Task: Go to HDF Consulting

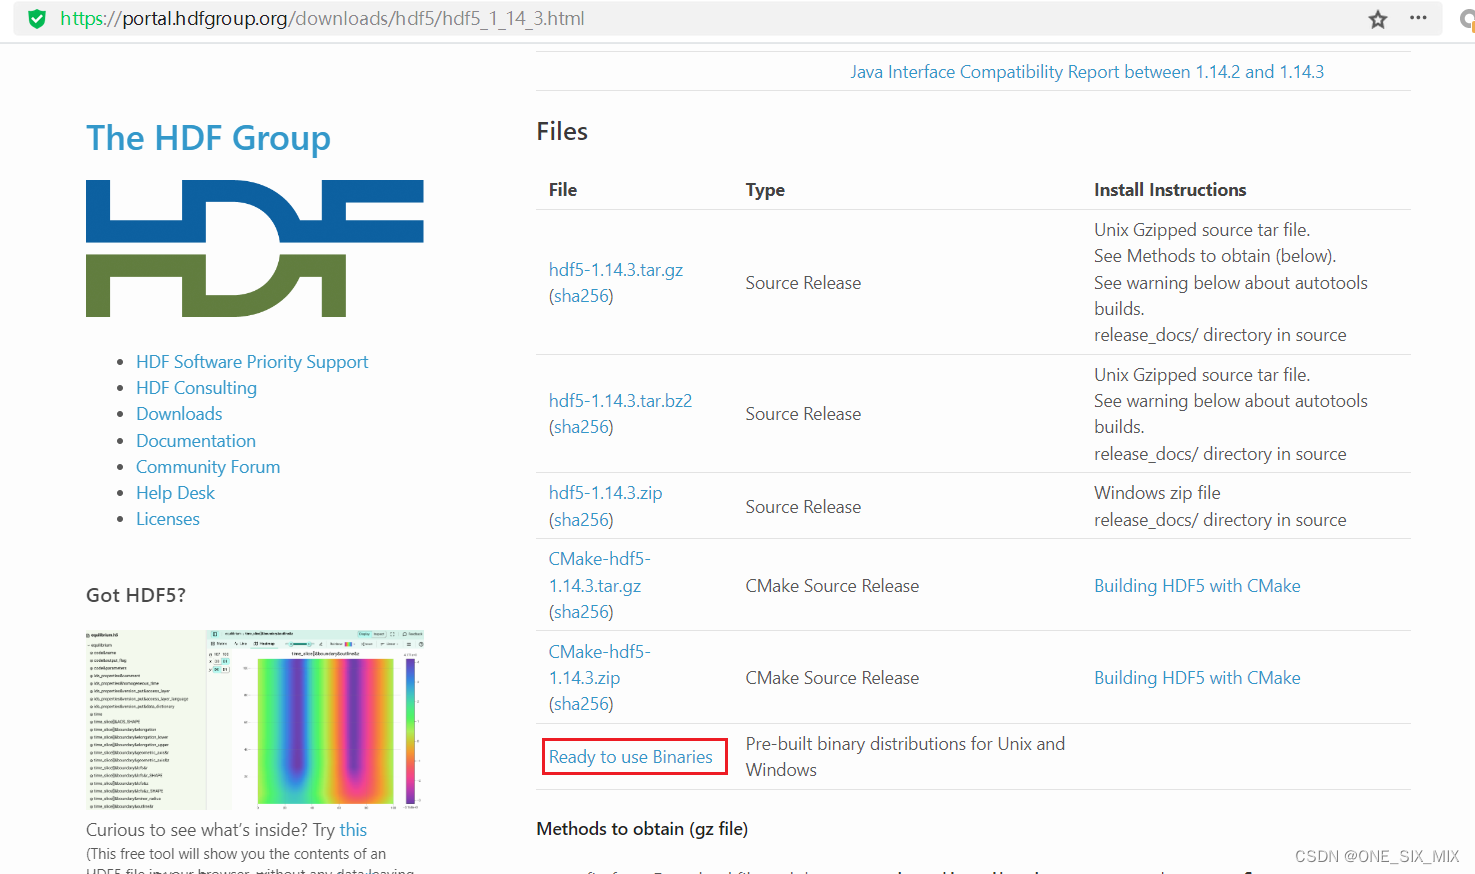Action: pyautogui.click(x=196, y=388)
